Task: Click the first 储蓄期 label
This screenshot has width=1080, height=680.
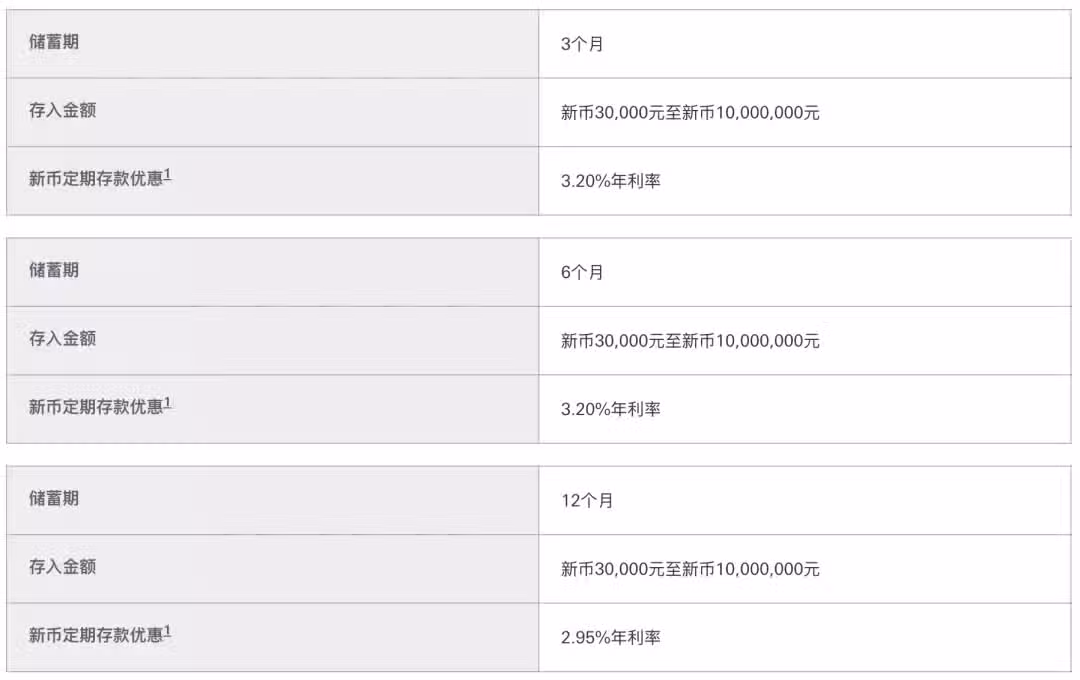Action: tap(54, 42)
